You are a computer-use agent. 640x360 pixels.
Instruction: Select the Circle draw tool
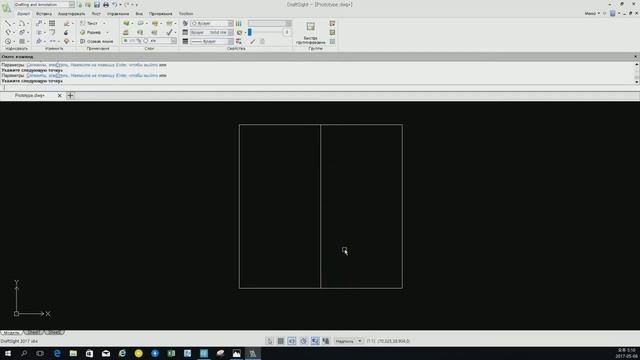point(8,41)
